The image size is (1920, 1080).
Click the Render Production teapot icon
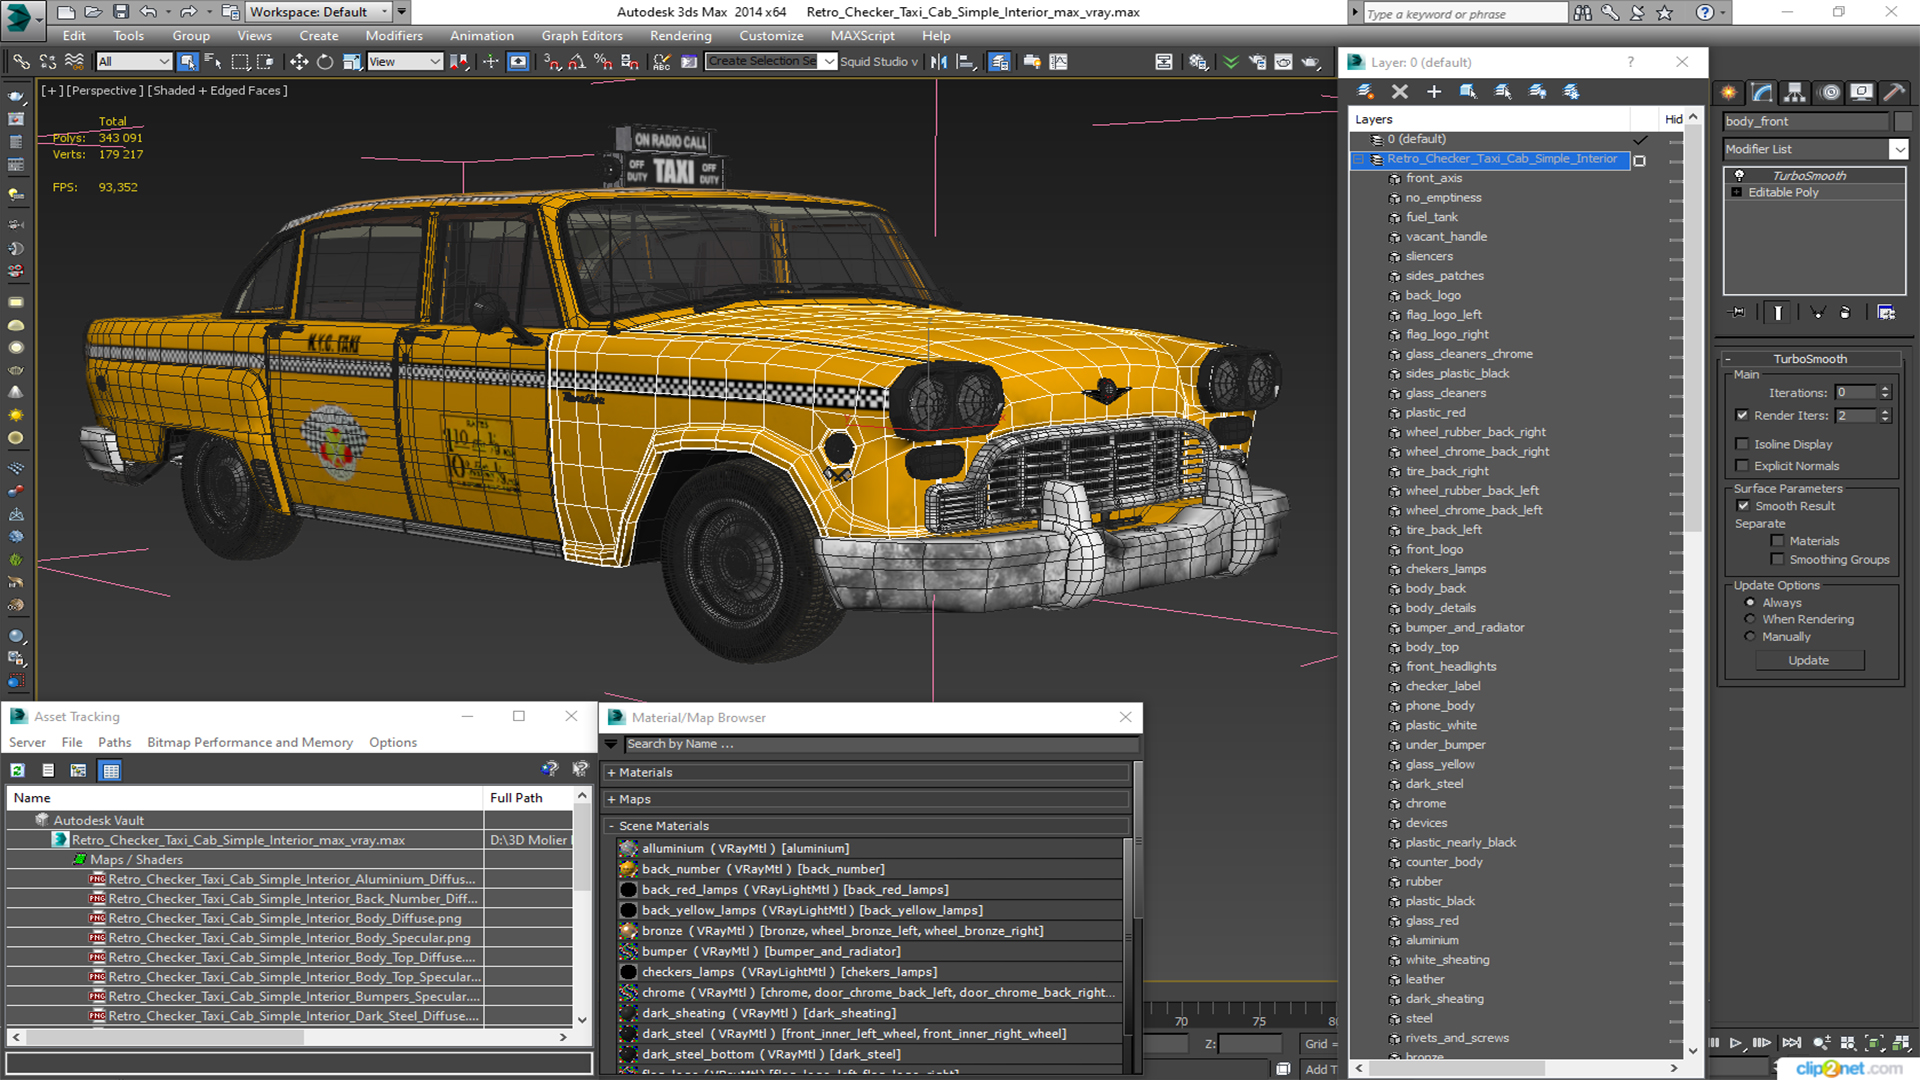[x=1310, y=62]
